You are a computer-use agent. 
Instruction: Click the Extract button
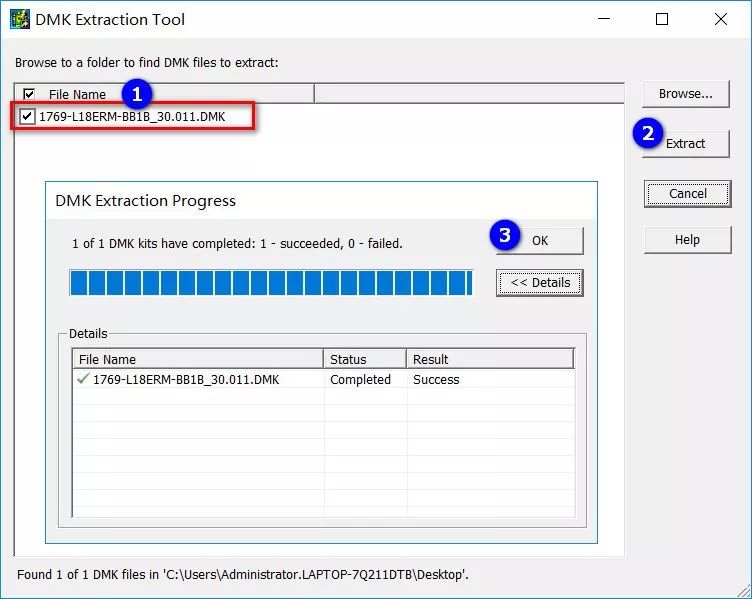tap(685, 143)
